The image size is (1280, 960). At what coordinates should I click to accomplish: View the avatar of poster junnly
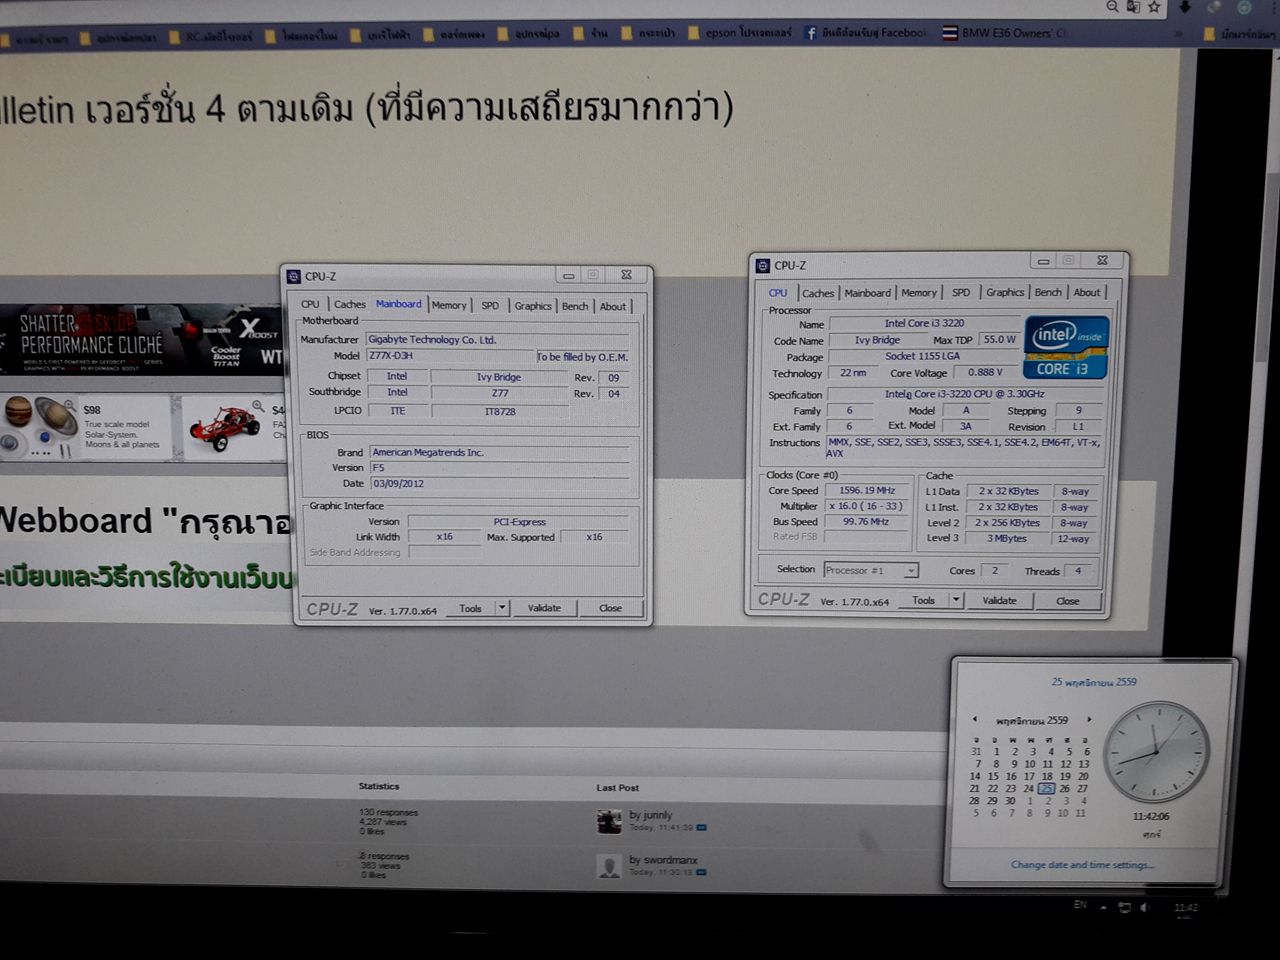[609, 821]
